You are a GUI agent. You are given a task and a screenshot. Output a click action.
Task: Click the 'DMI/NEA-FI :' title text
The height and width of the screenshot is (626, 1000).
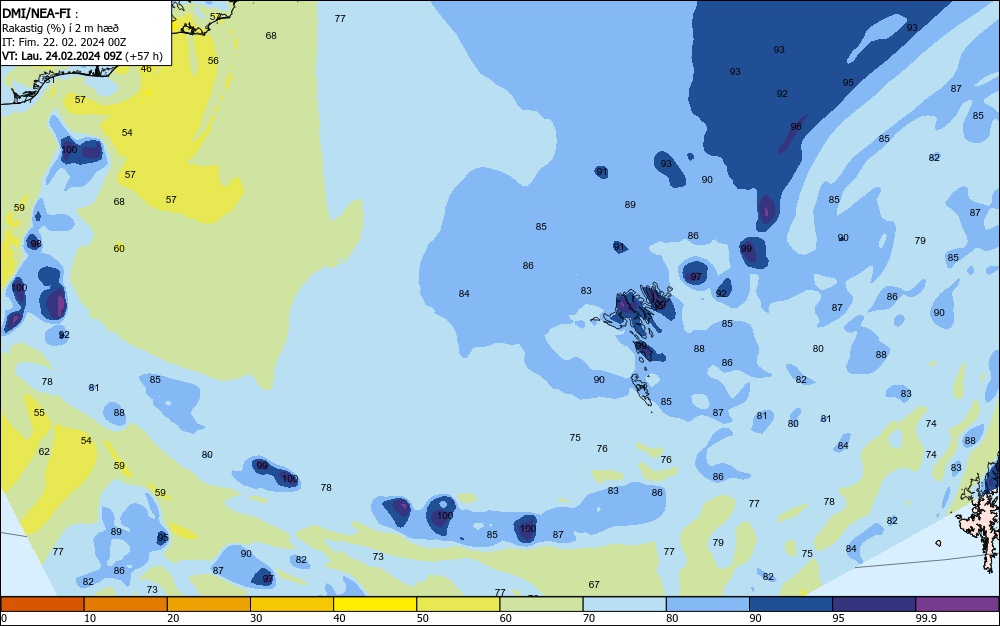[40, 13]
